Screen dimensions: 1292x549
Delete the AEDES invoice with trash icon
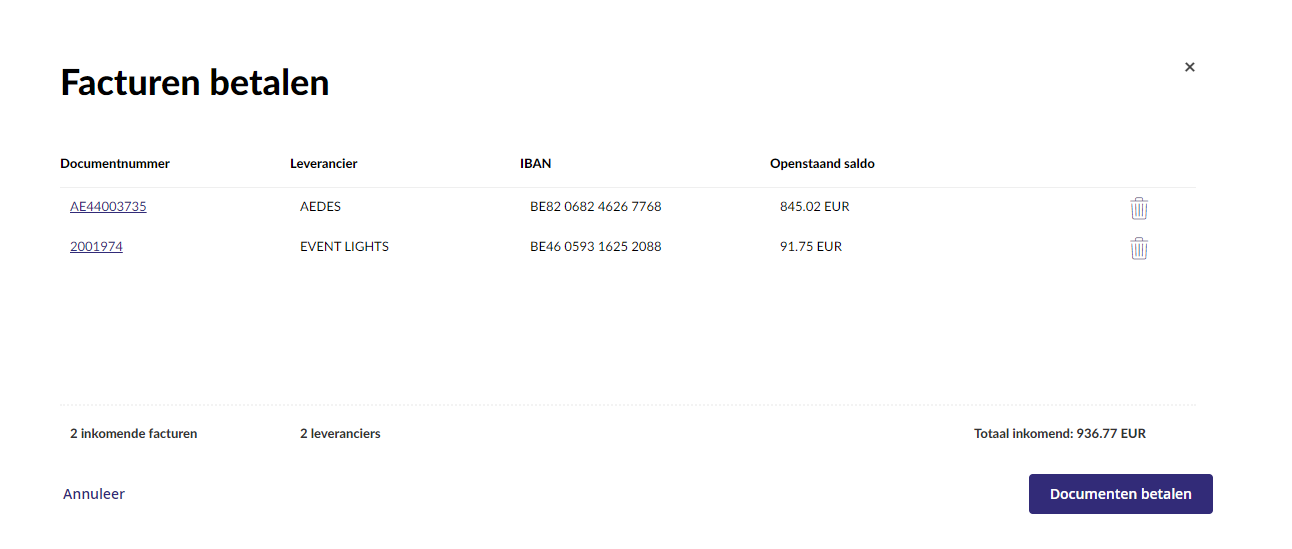(1139, 208)
